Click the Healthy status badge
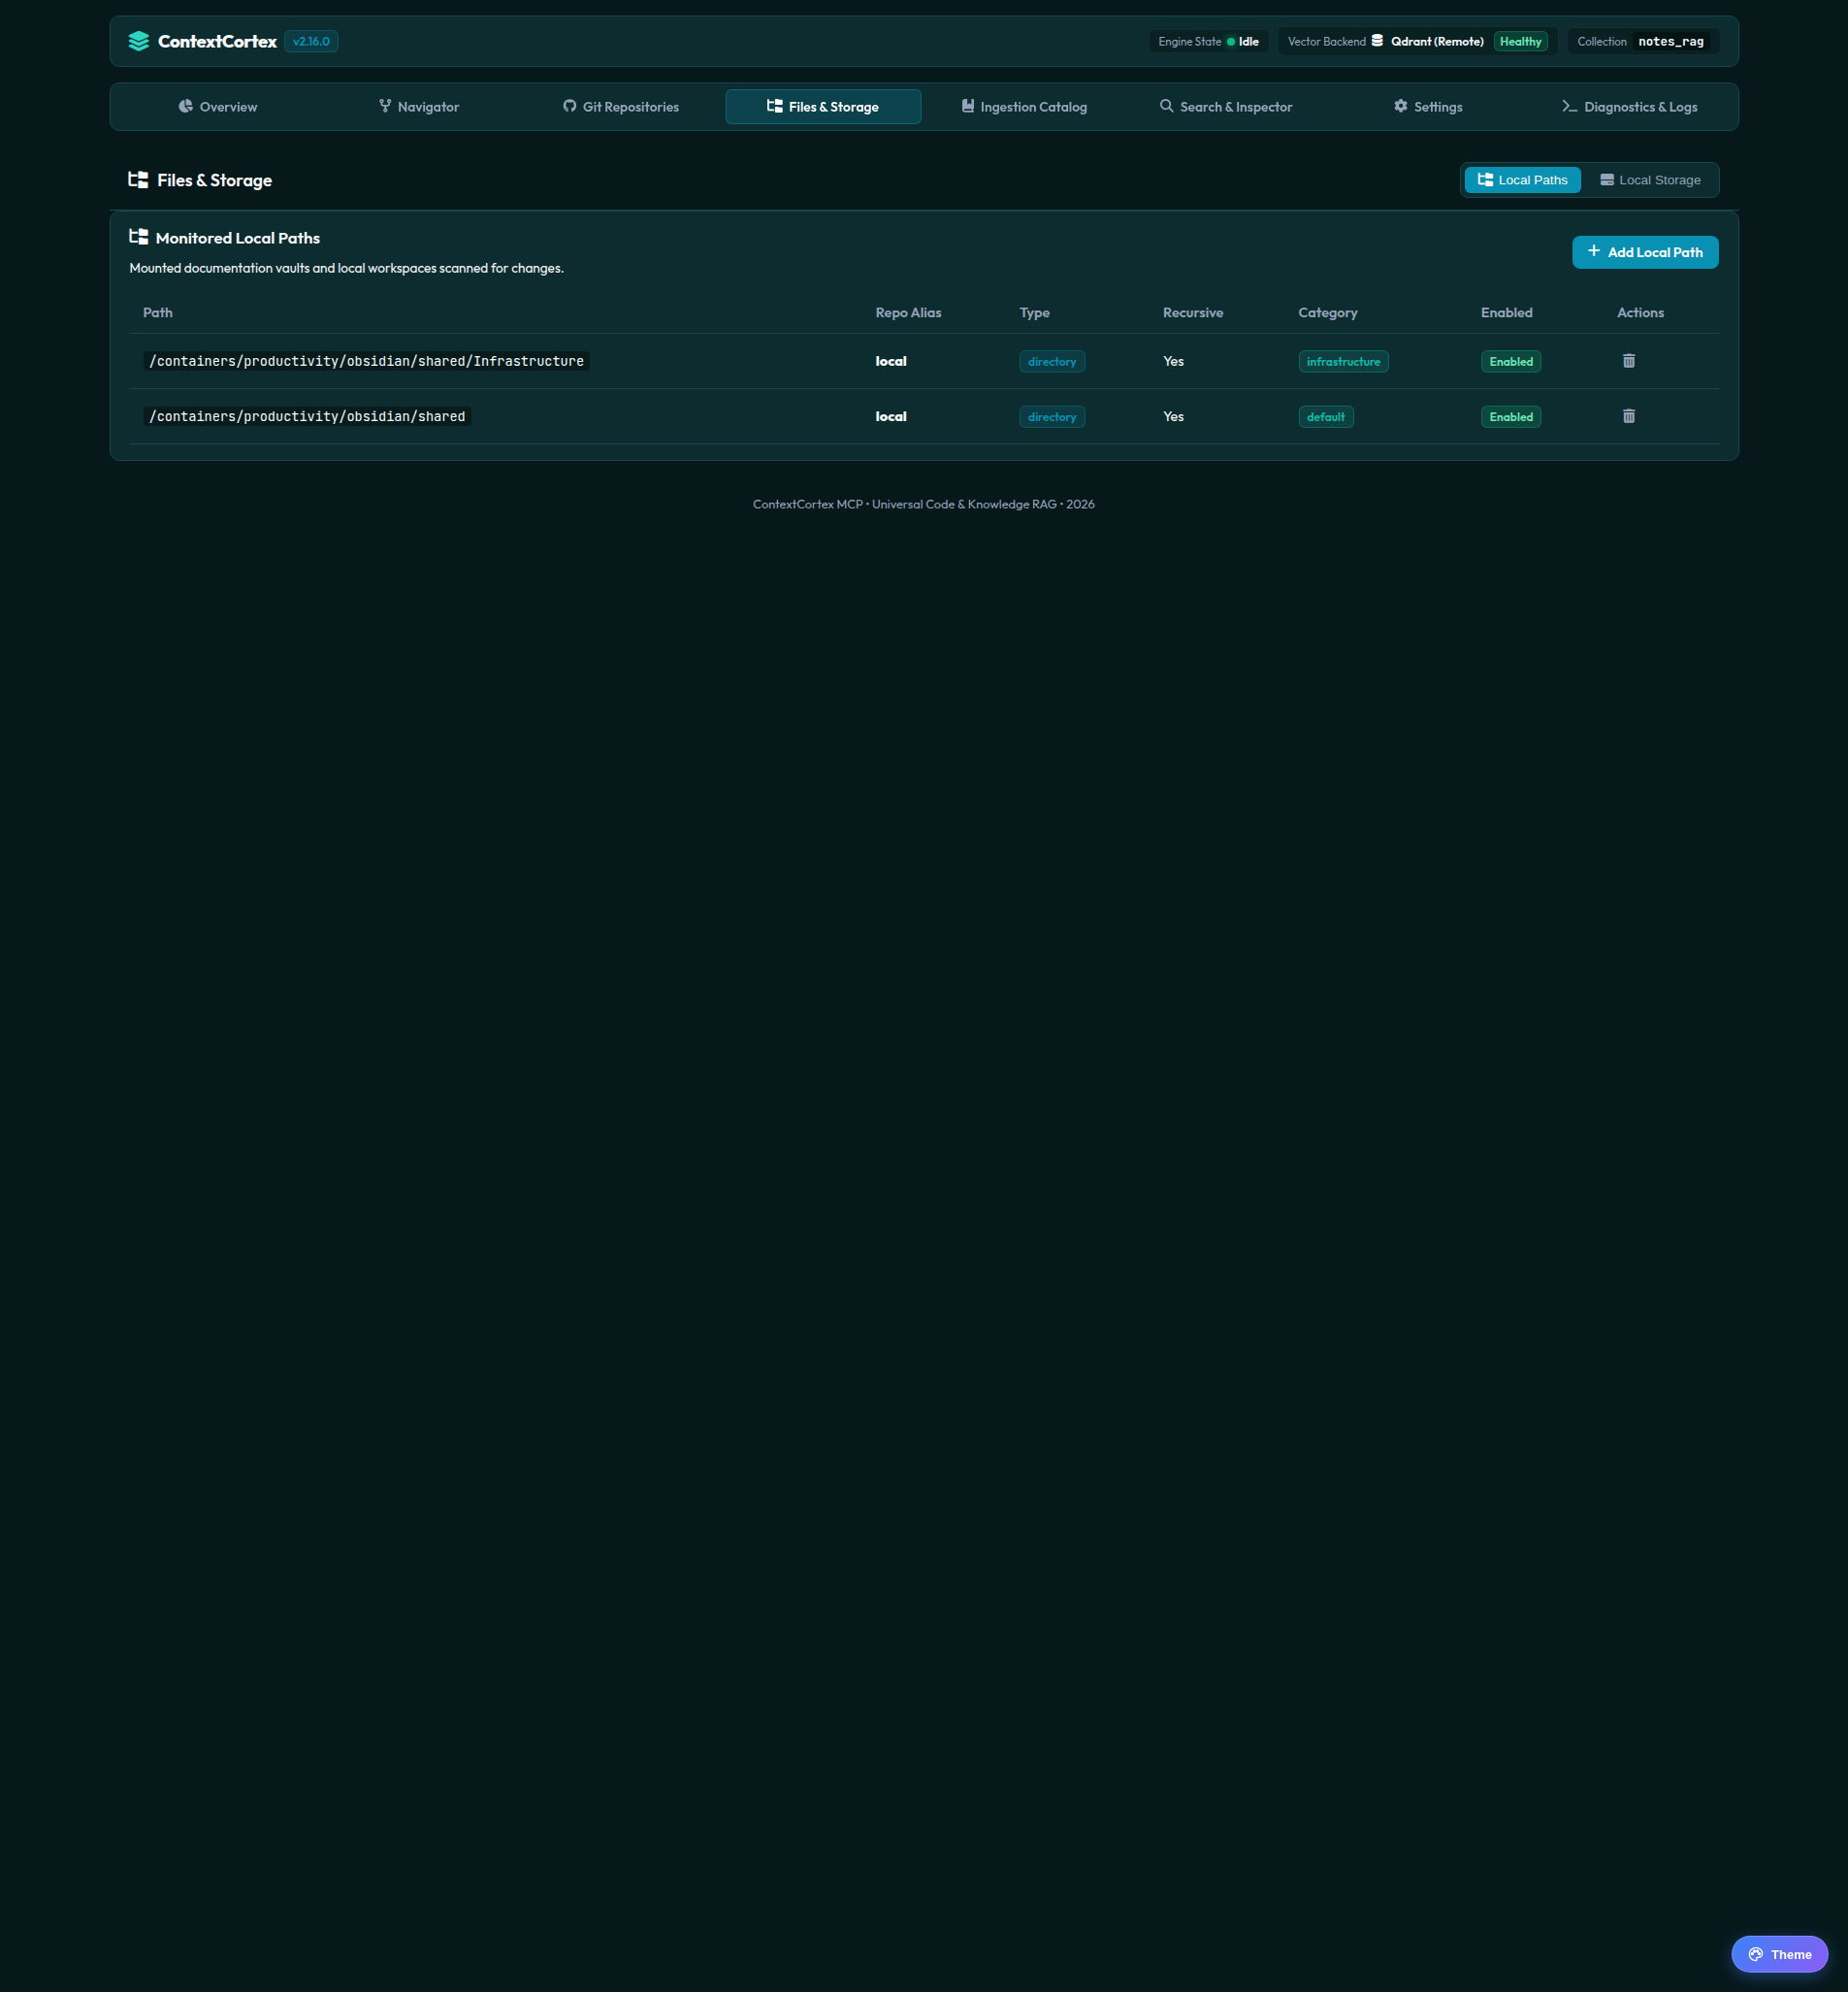Screen dimensions: 1848x1992 click(1520, 42)
